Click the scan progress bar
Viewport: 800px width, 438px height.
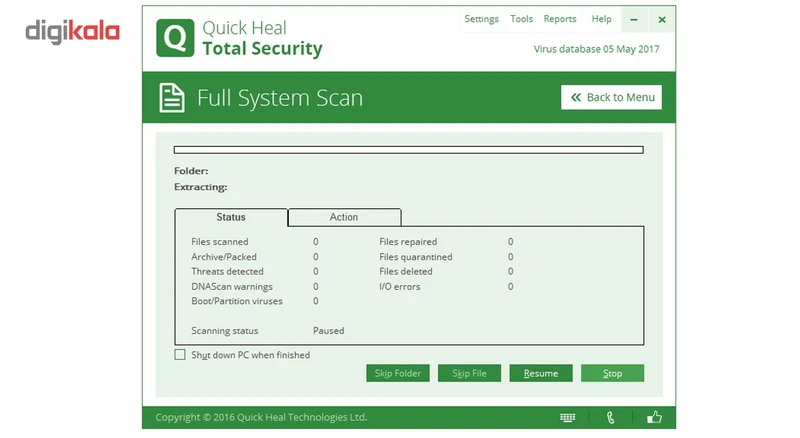(408, 150)
